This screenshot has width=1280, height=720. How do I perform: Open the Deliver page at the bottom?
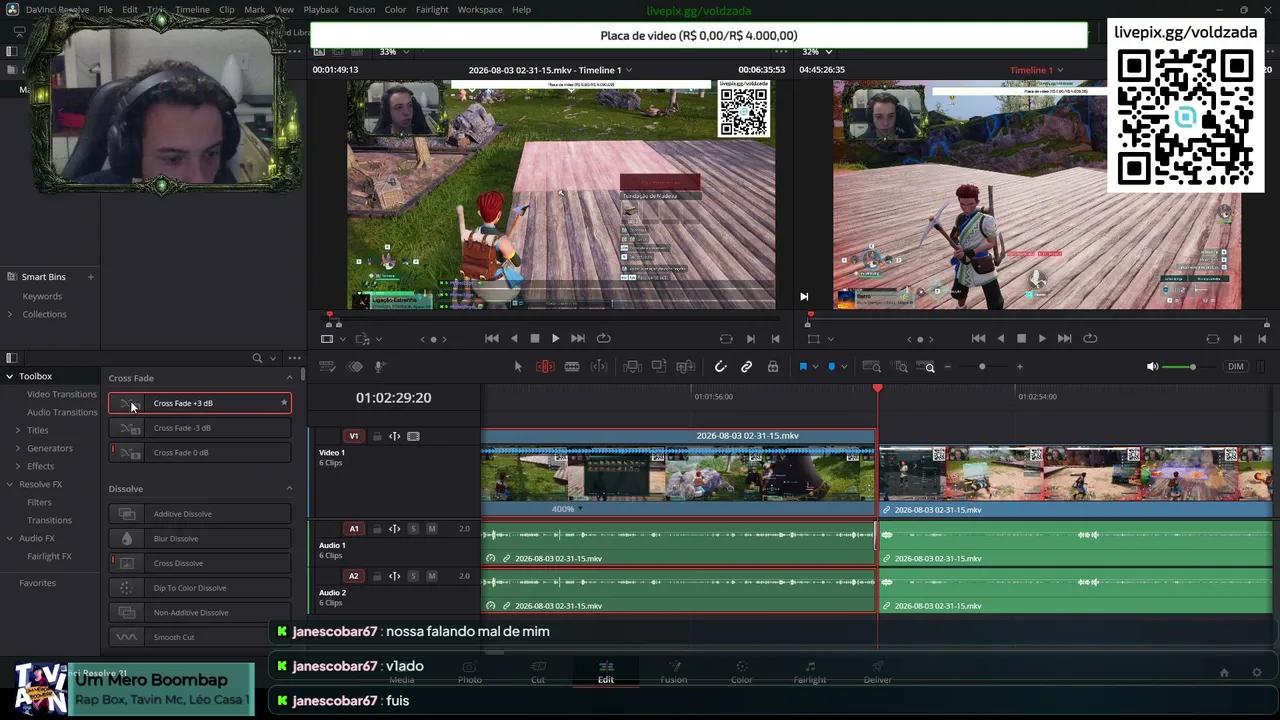pyautogui.click(x=877, y=672)
